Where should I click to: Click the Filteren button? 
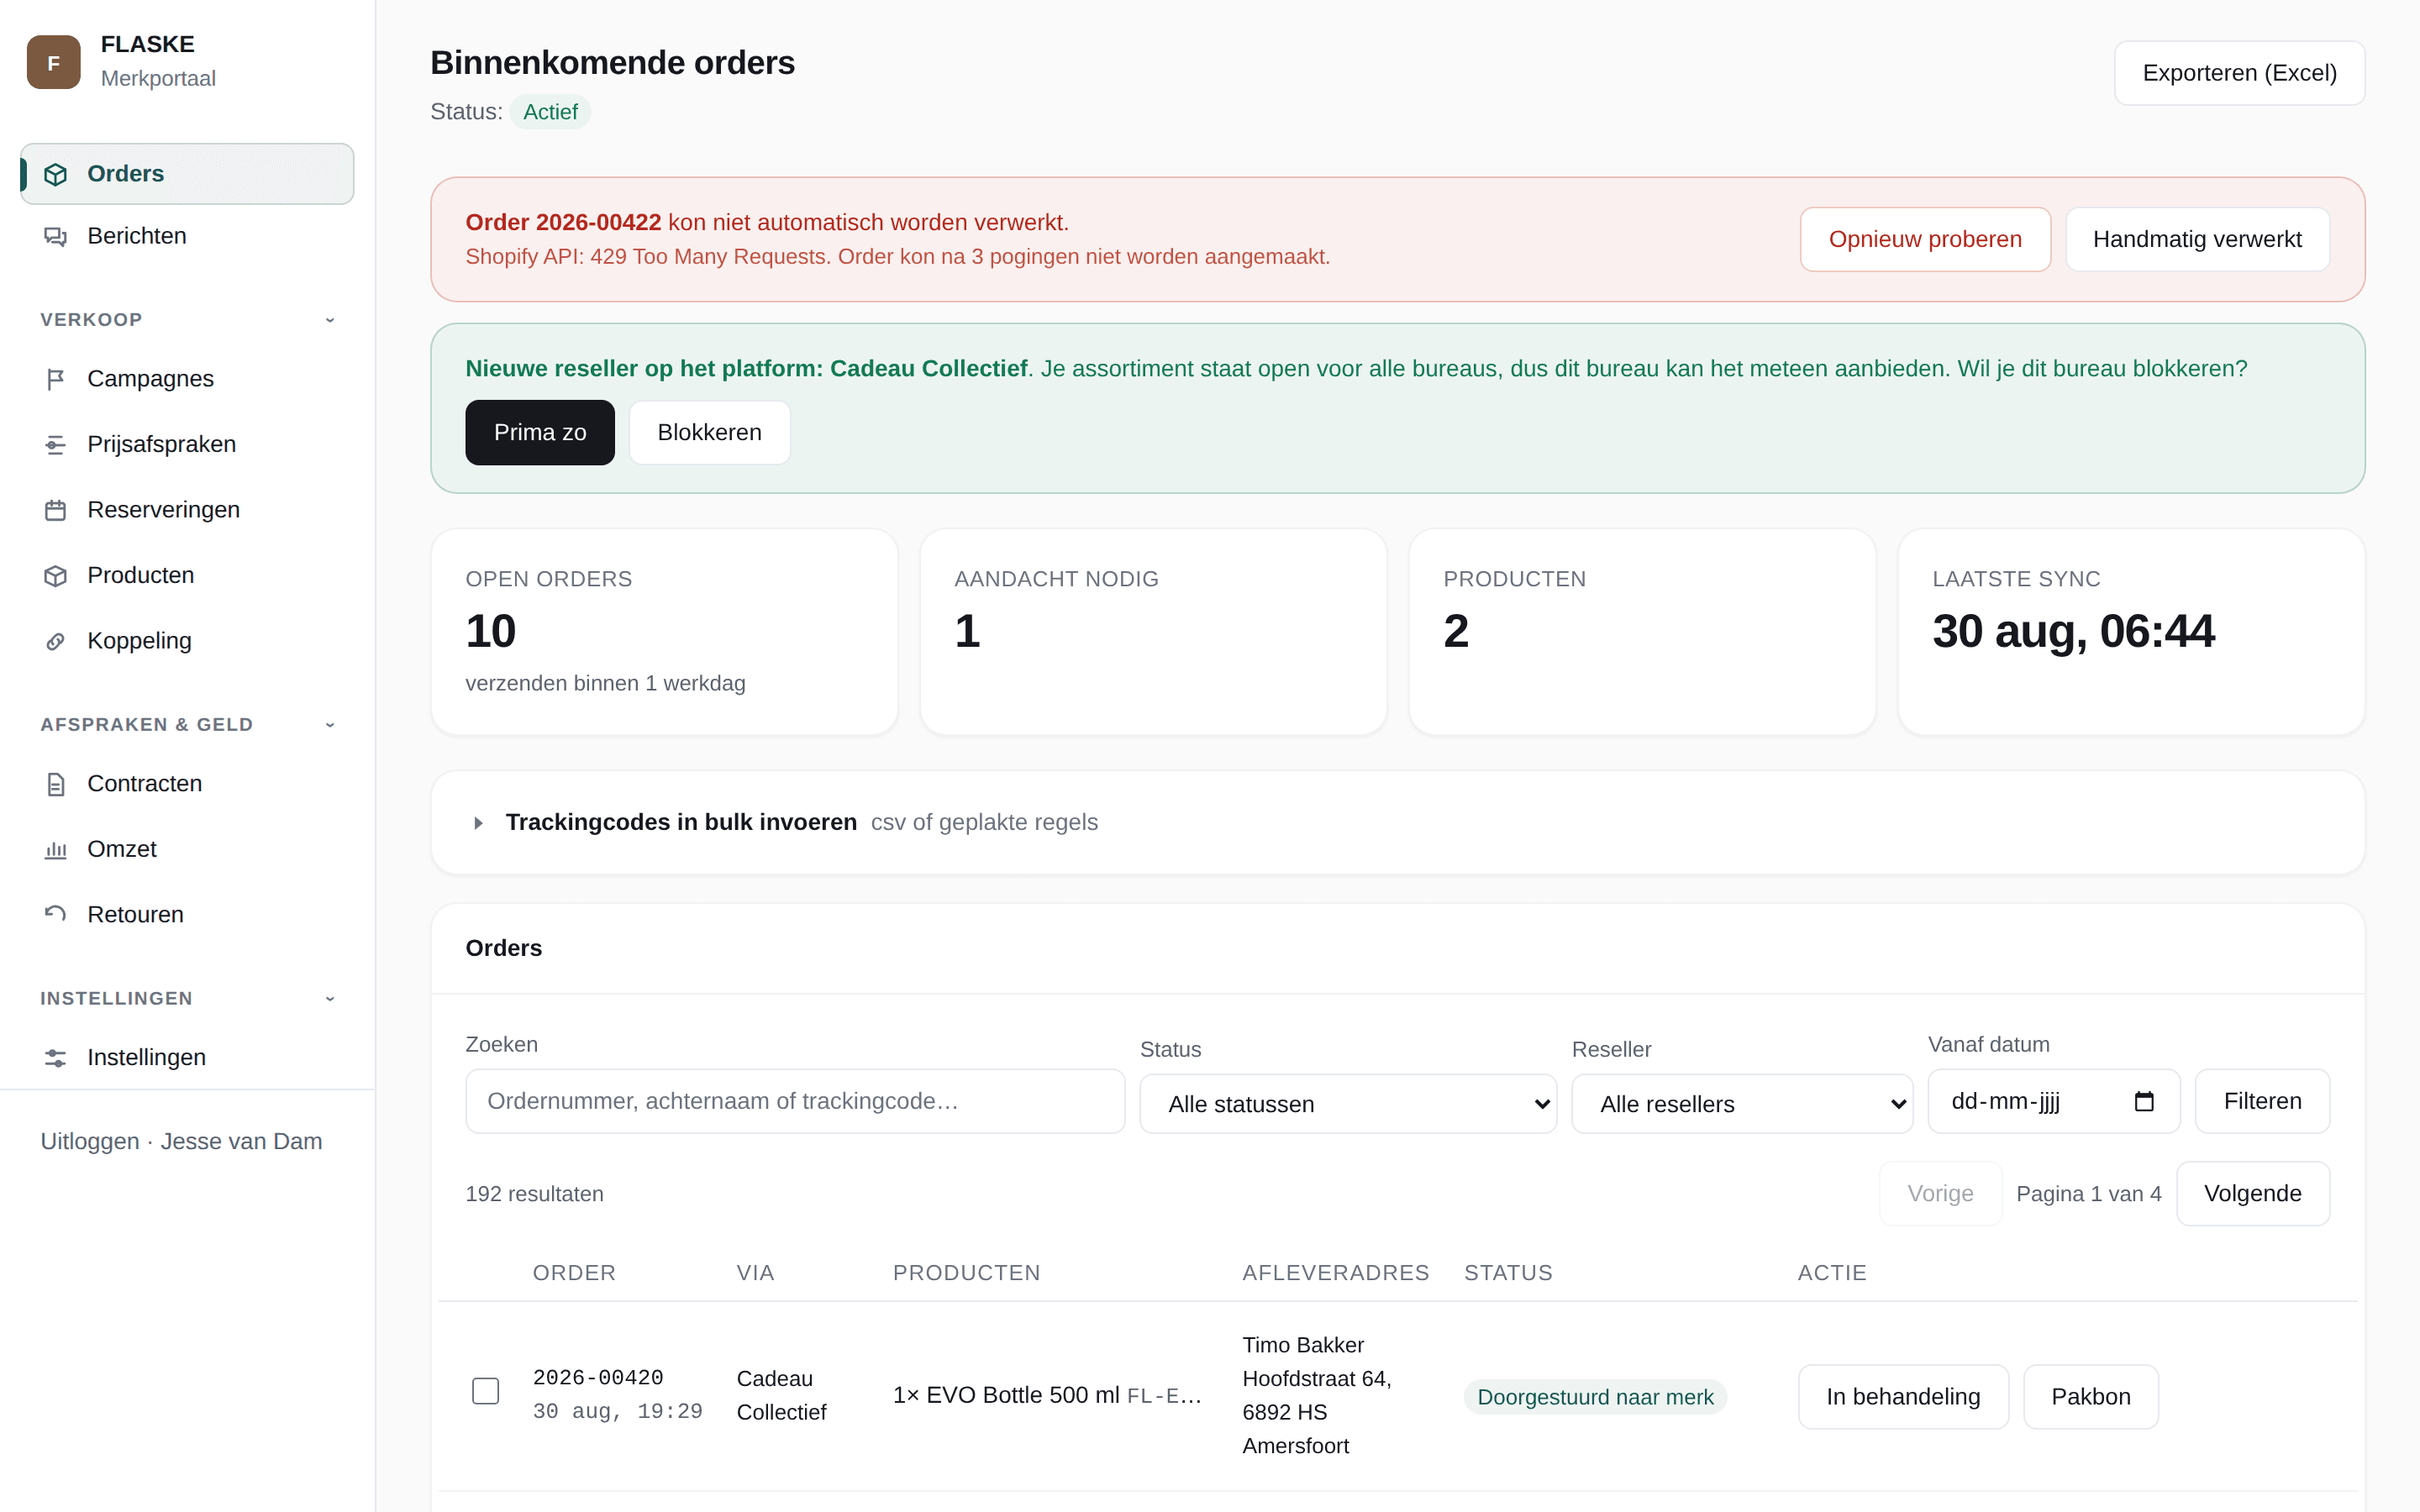pos(2262,1101)
